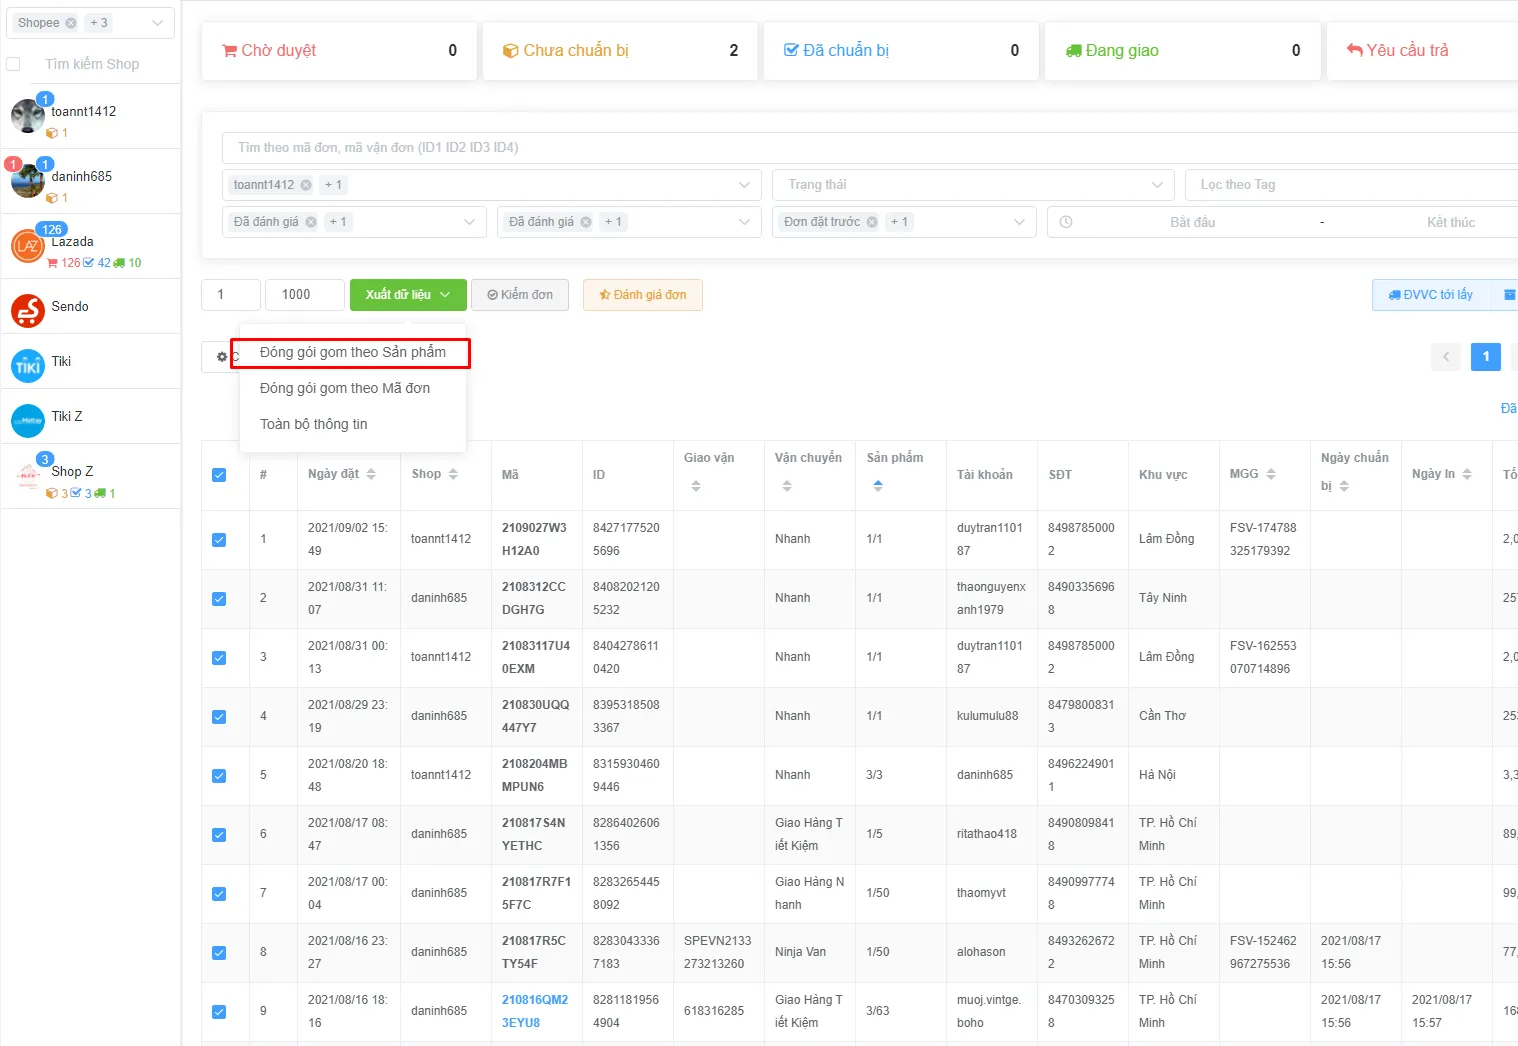Click the clock icon in date range
Screen dimensions: 1518x1046
click(1066, 222)
